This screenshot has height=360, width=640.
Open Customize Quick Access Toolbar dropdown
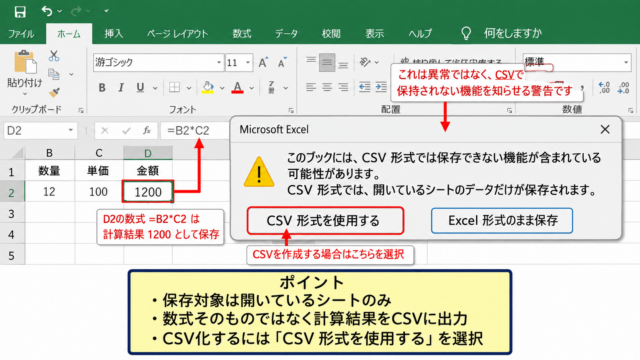click(106, 11)
